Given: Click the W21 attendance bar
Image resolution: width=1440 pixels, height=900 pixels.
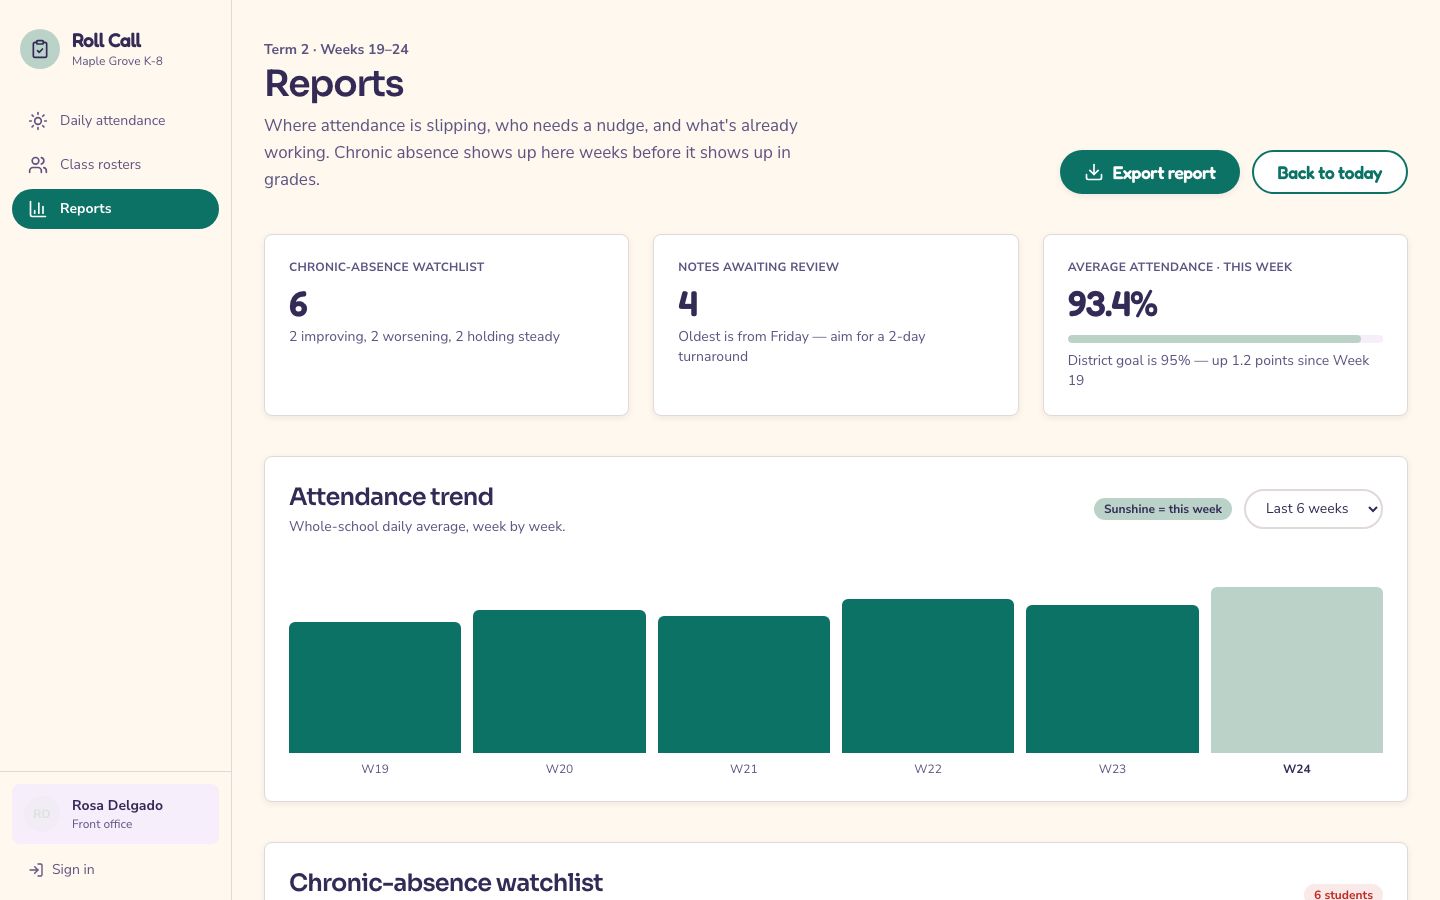Looking at the screenshot, I should pos(744,684).
